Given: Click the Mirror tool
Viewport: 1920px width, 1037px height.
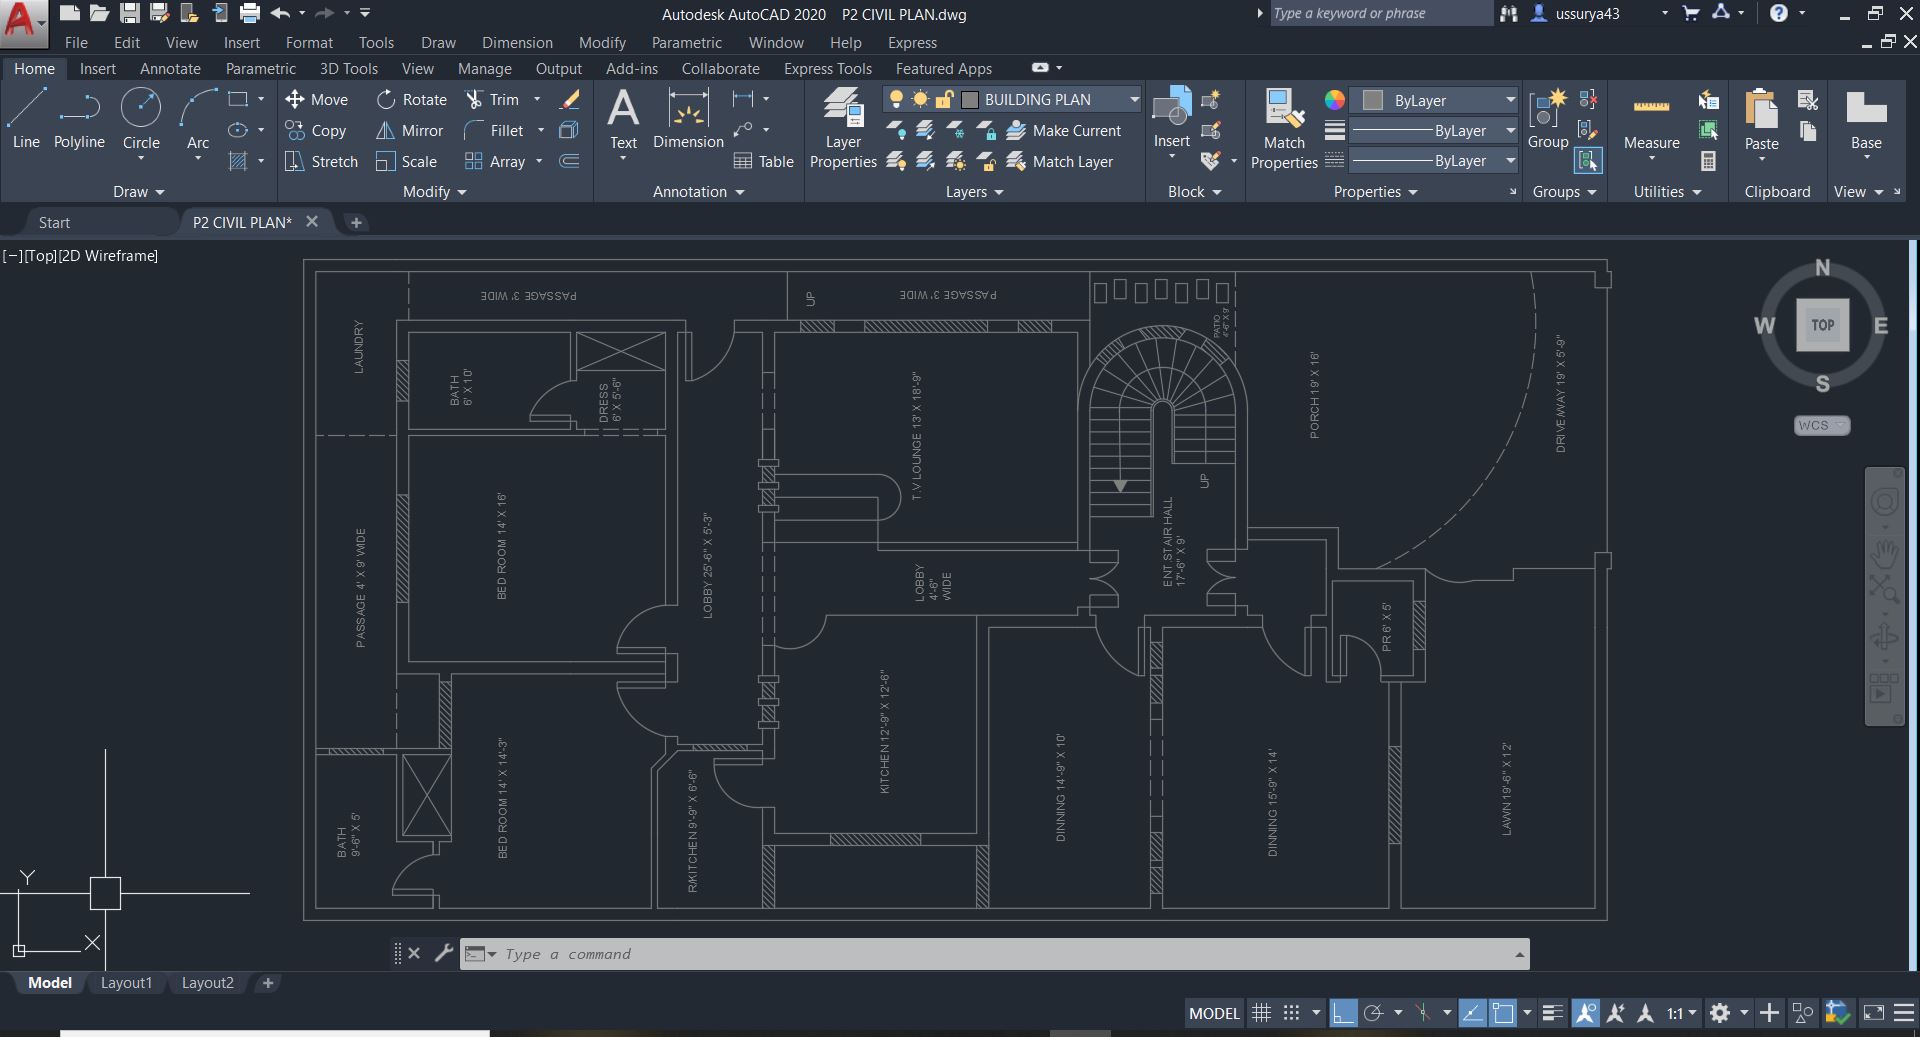Looking at the screenshot, I should click(409, 130).
